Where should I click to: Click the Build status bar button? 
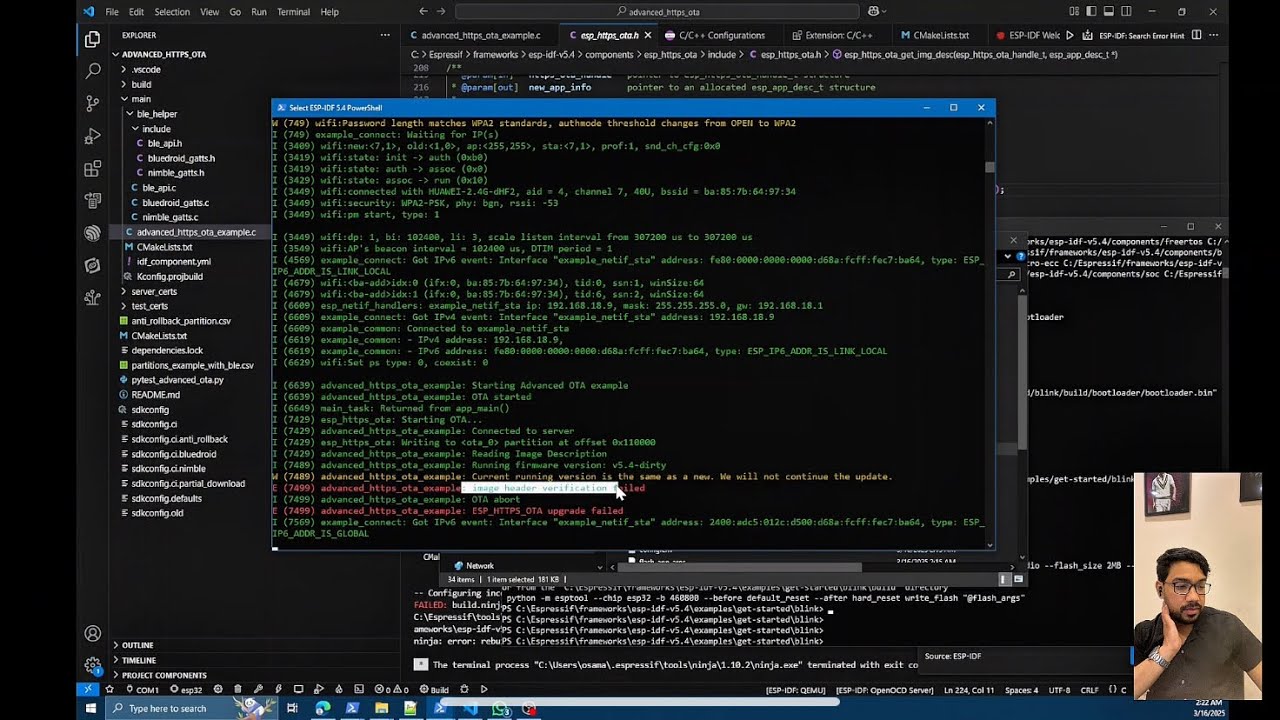point(434,690)
